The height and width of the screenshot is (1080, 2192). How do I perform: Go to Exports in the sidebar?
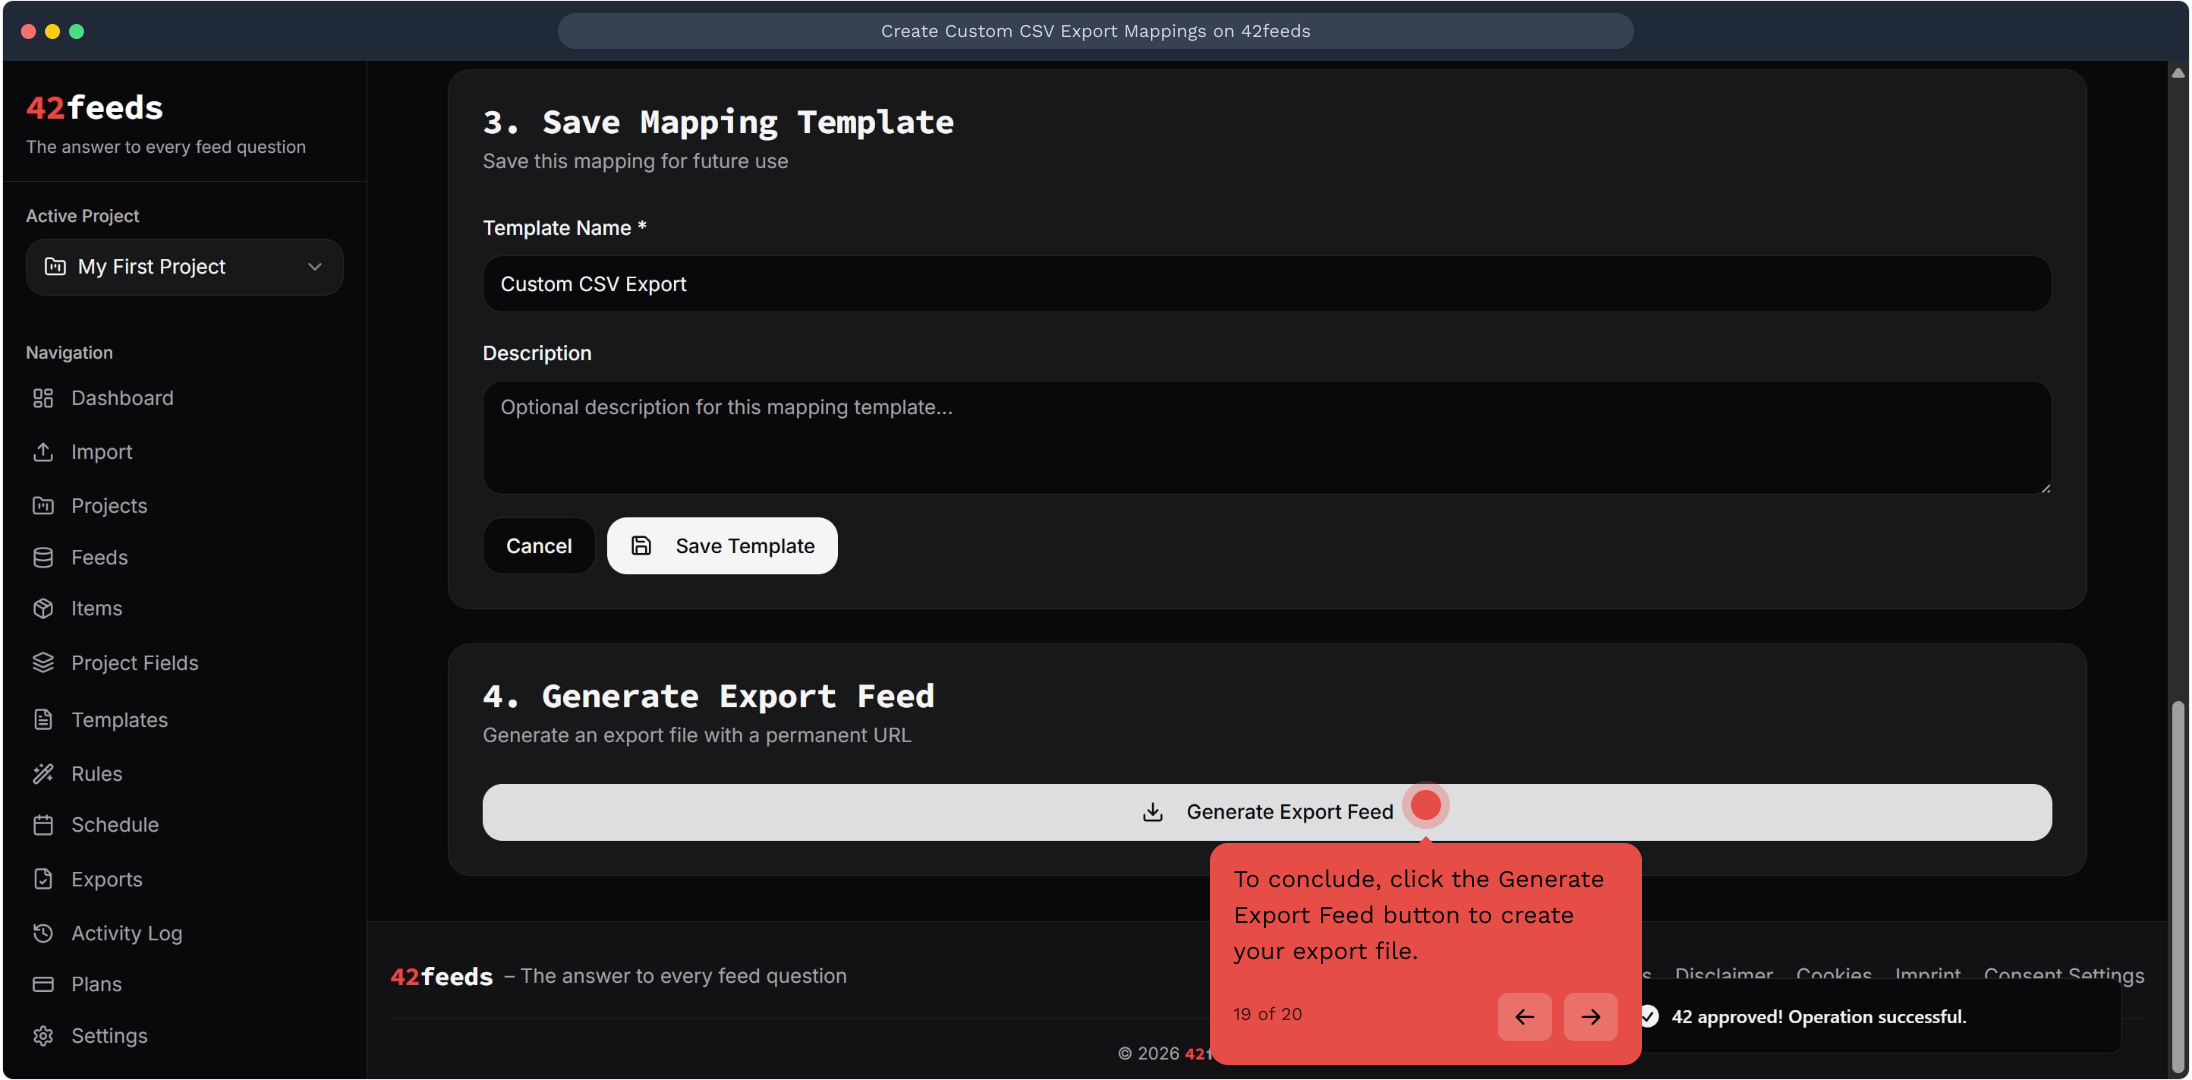tap(106, 879)
